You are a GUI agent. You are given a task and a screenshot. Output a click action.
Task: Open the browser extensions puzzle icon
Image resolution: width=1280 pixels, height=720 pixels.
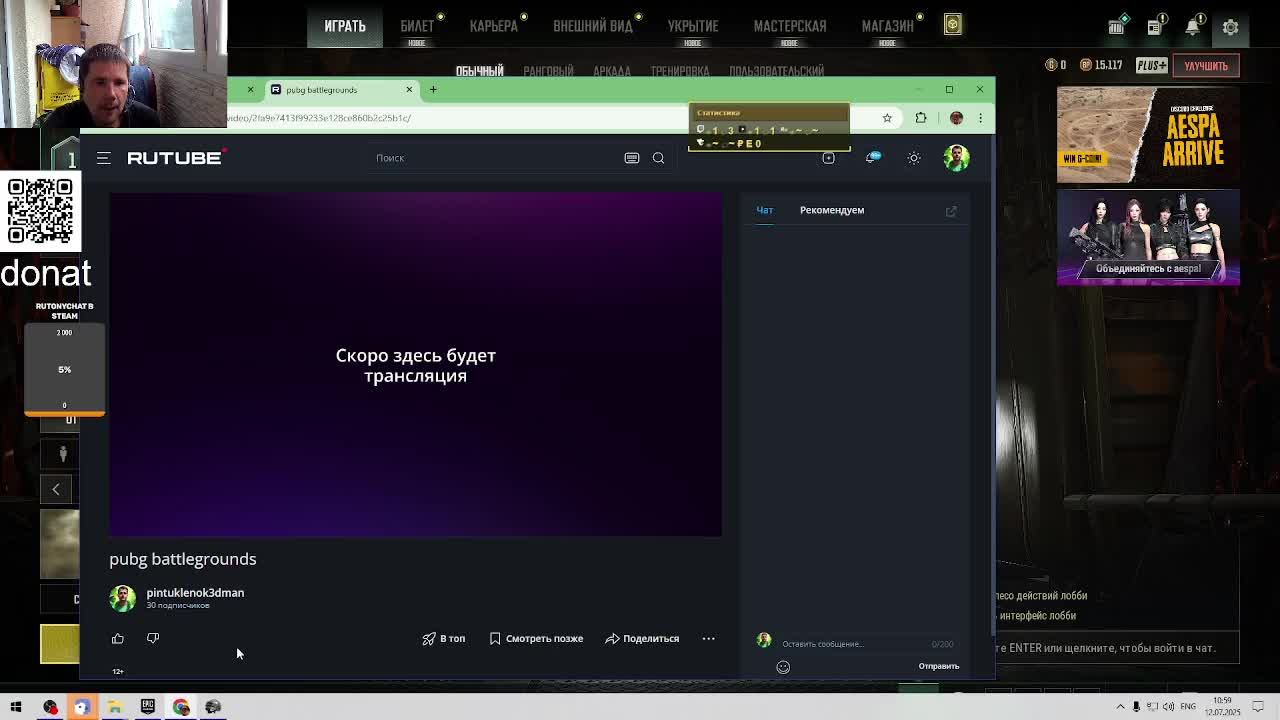(x=921, y=118)
